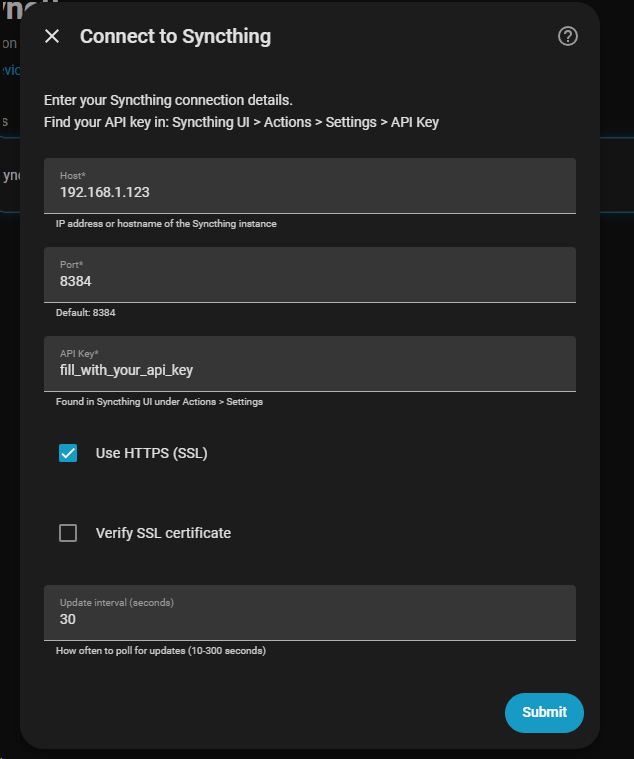Image resolution: width=634 pixels, height=759 pixels.
Task: Click the 'Find your API key in' instruction line
Action: point(242,122)
